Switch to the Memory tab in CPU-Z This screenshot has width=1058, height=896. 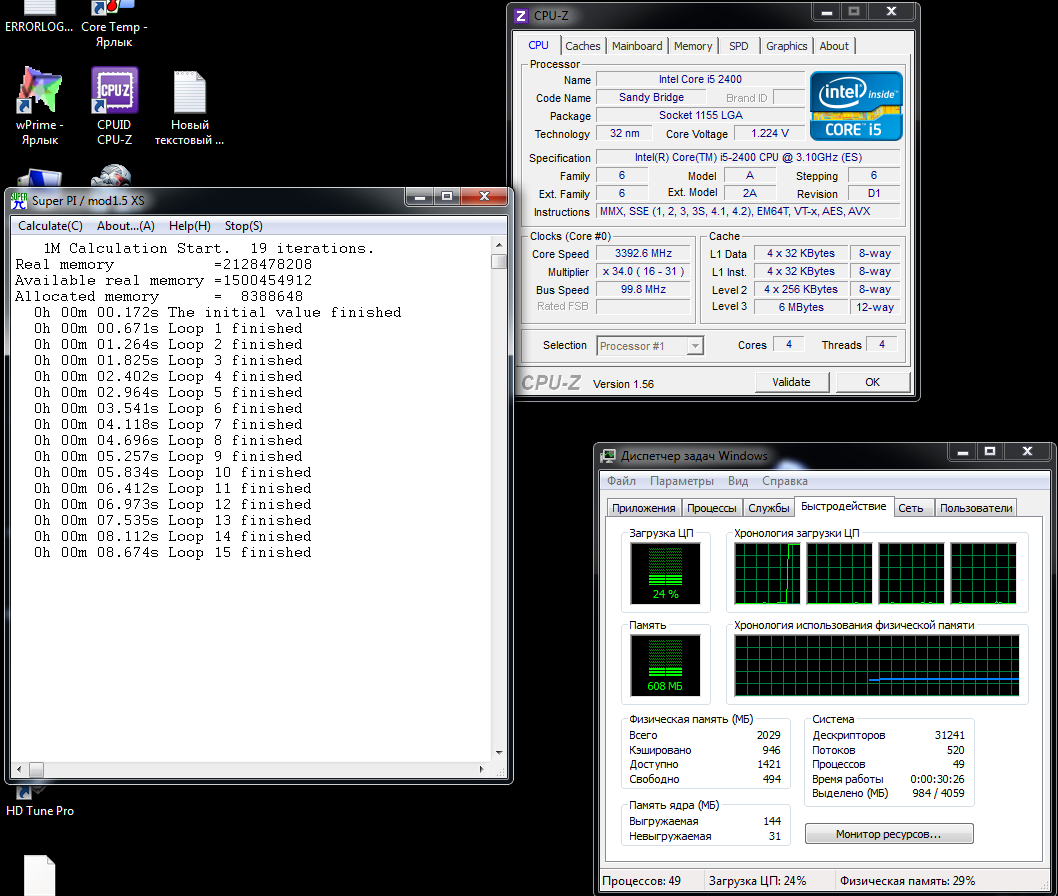pos(693,46)
